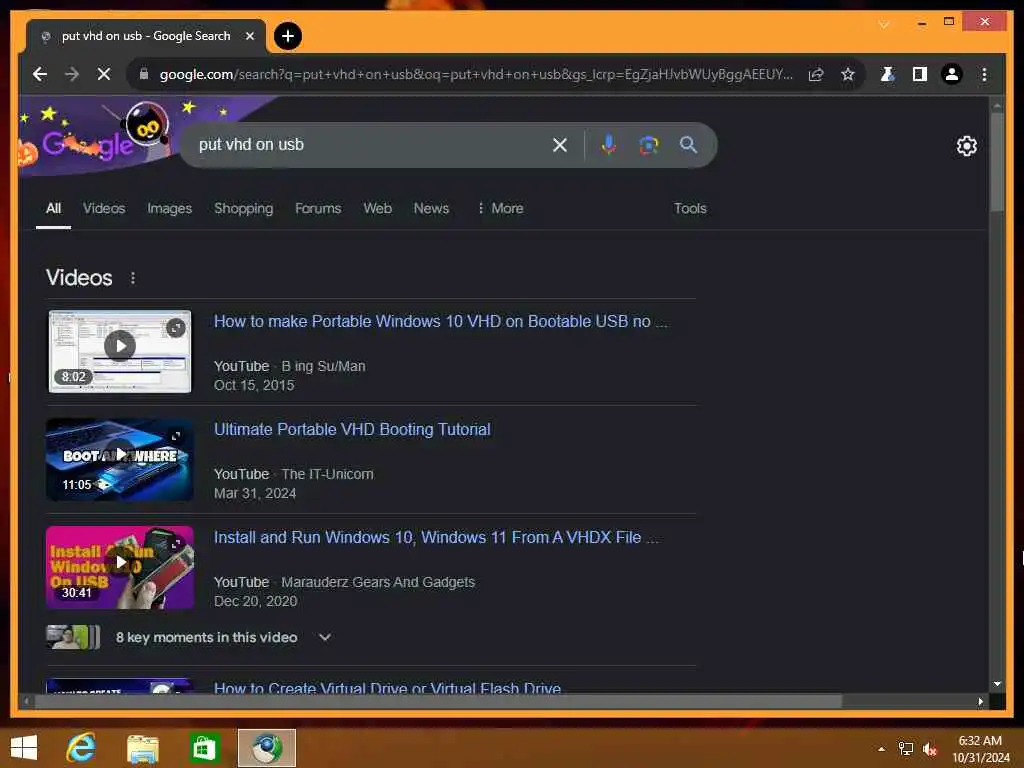The width and height of the screenshot is (1024, 768).
Task: Click the address bar URL
Action: tap(476, 74)
